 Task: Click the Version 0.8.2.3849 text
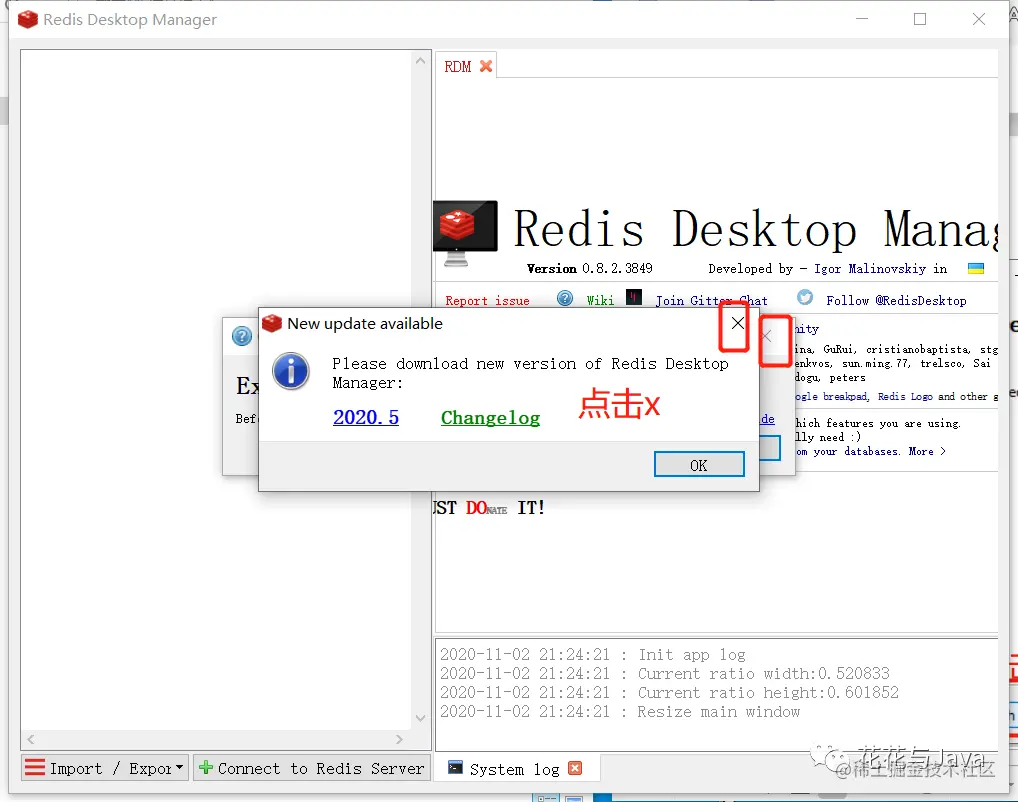590,269
